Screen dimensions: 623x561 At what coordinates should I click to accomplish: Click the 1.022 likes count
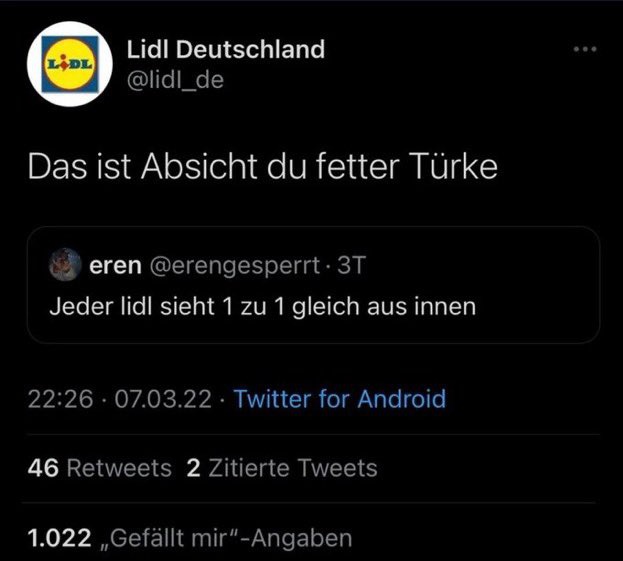60,538
